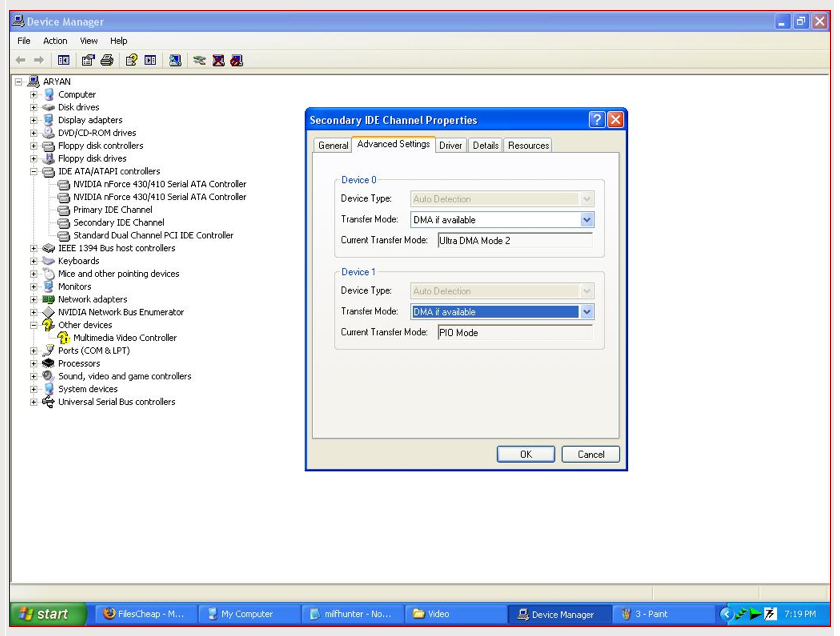
Task: Open the View menu
Action: 89,41
